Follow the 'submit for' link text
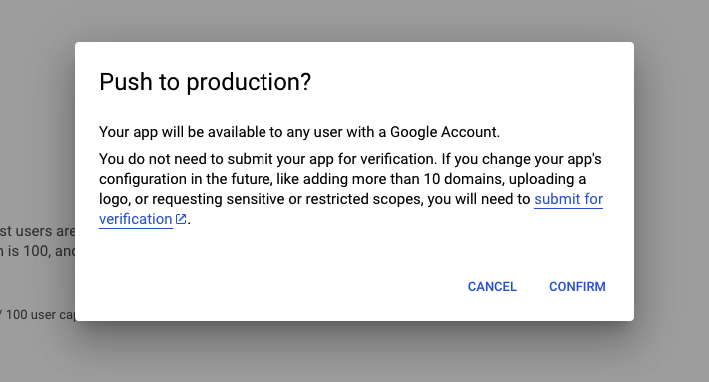709x382 pixels. [x=568, y=199]
